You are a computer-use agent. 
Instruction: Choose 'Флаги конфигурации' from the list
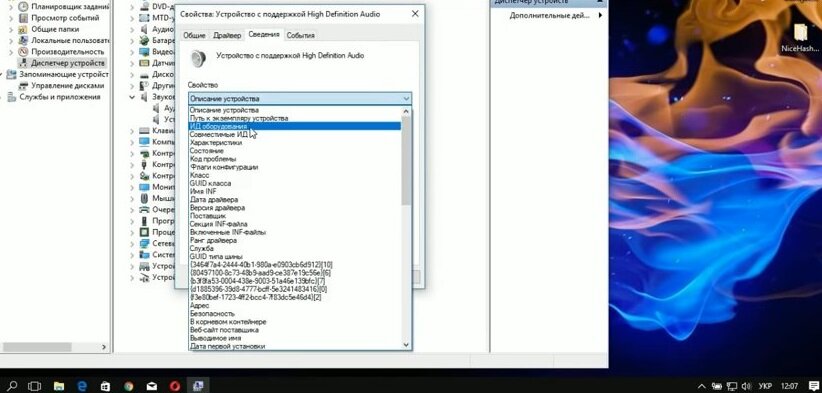coord(295,167)
